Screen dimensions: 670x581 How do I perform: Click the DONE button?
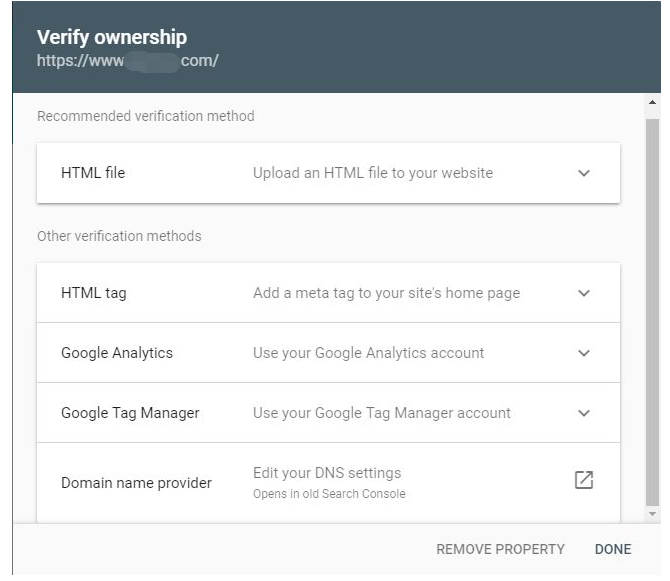click(613, 549)
